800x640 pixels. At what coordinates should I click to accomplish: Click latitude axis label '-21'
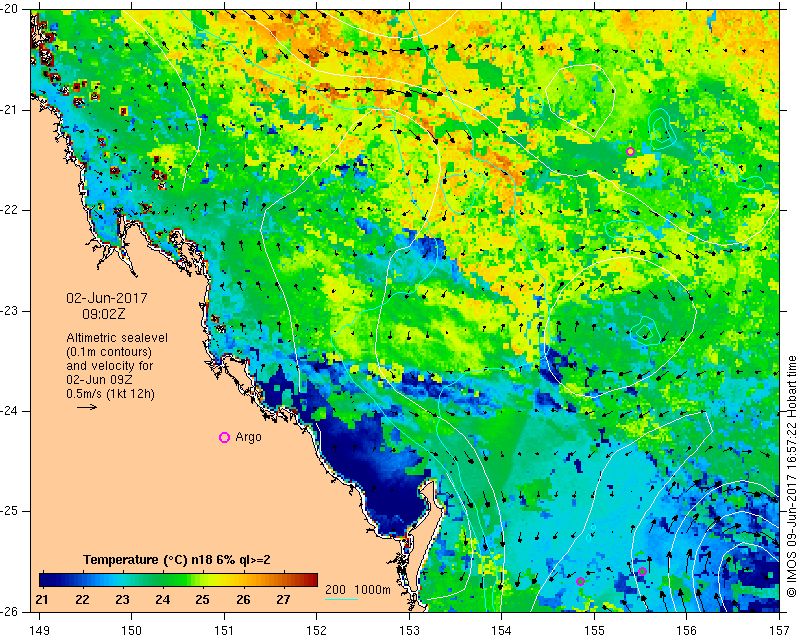click(9, 110)
